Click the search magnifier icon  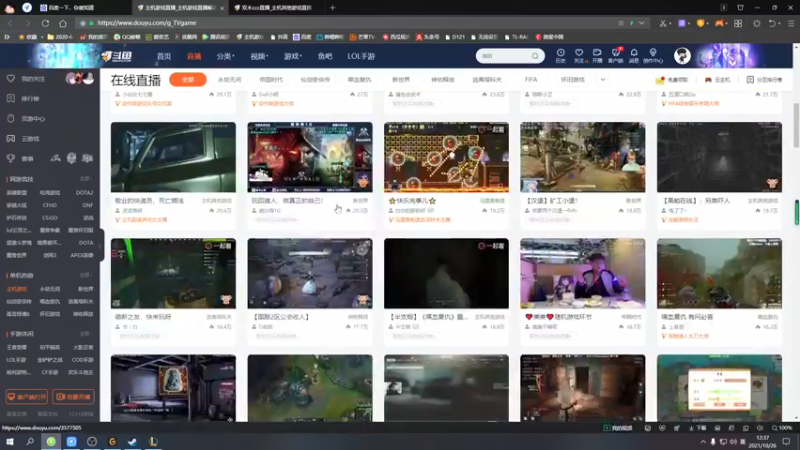[535, 56]
